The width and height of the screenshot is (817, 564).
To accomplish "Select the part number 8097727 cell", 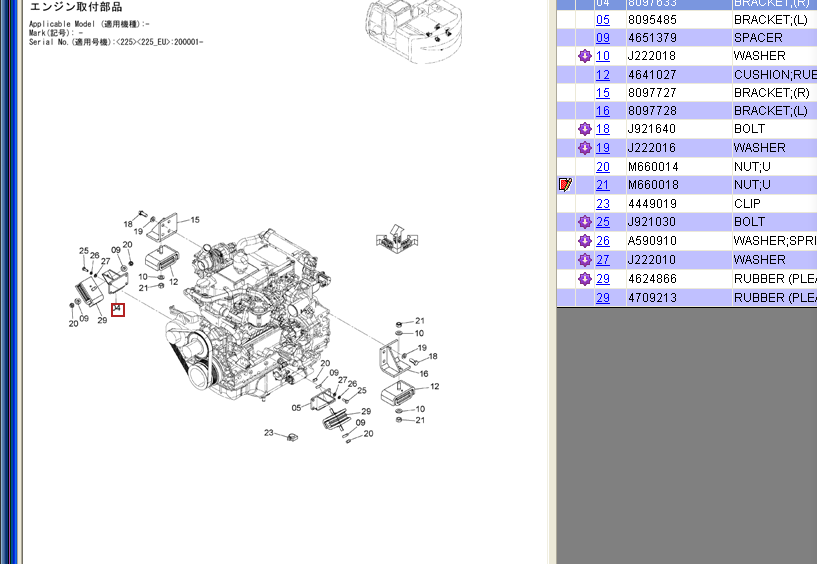I will pos(652,93).
